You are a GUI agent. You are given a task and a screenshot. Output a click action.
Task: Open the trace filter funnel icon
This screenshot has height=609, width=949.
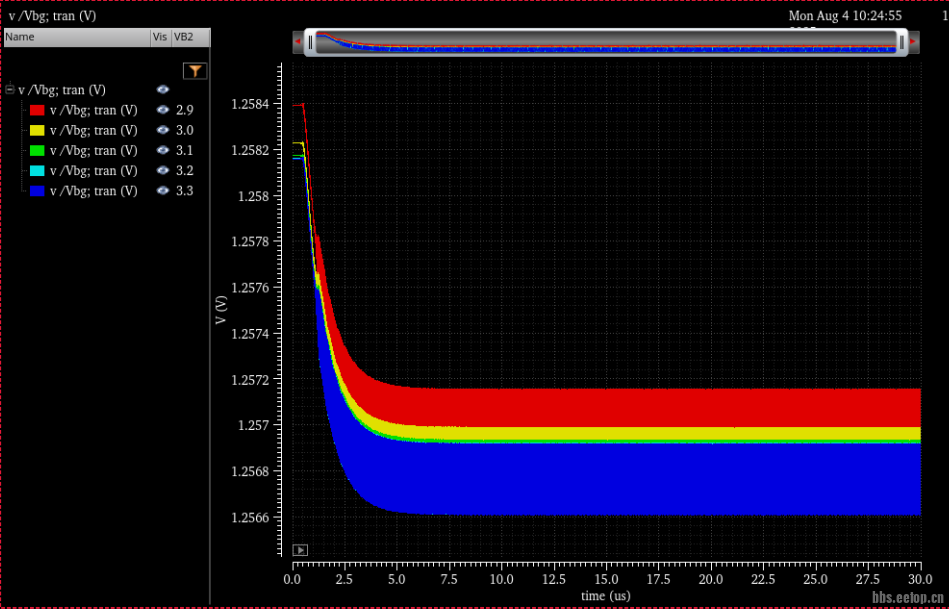(195, 71)
